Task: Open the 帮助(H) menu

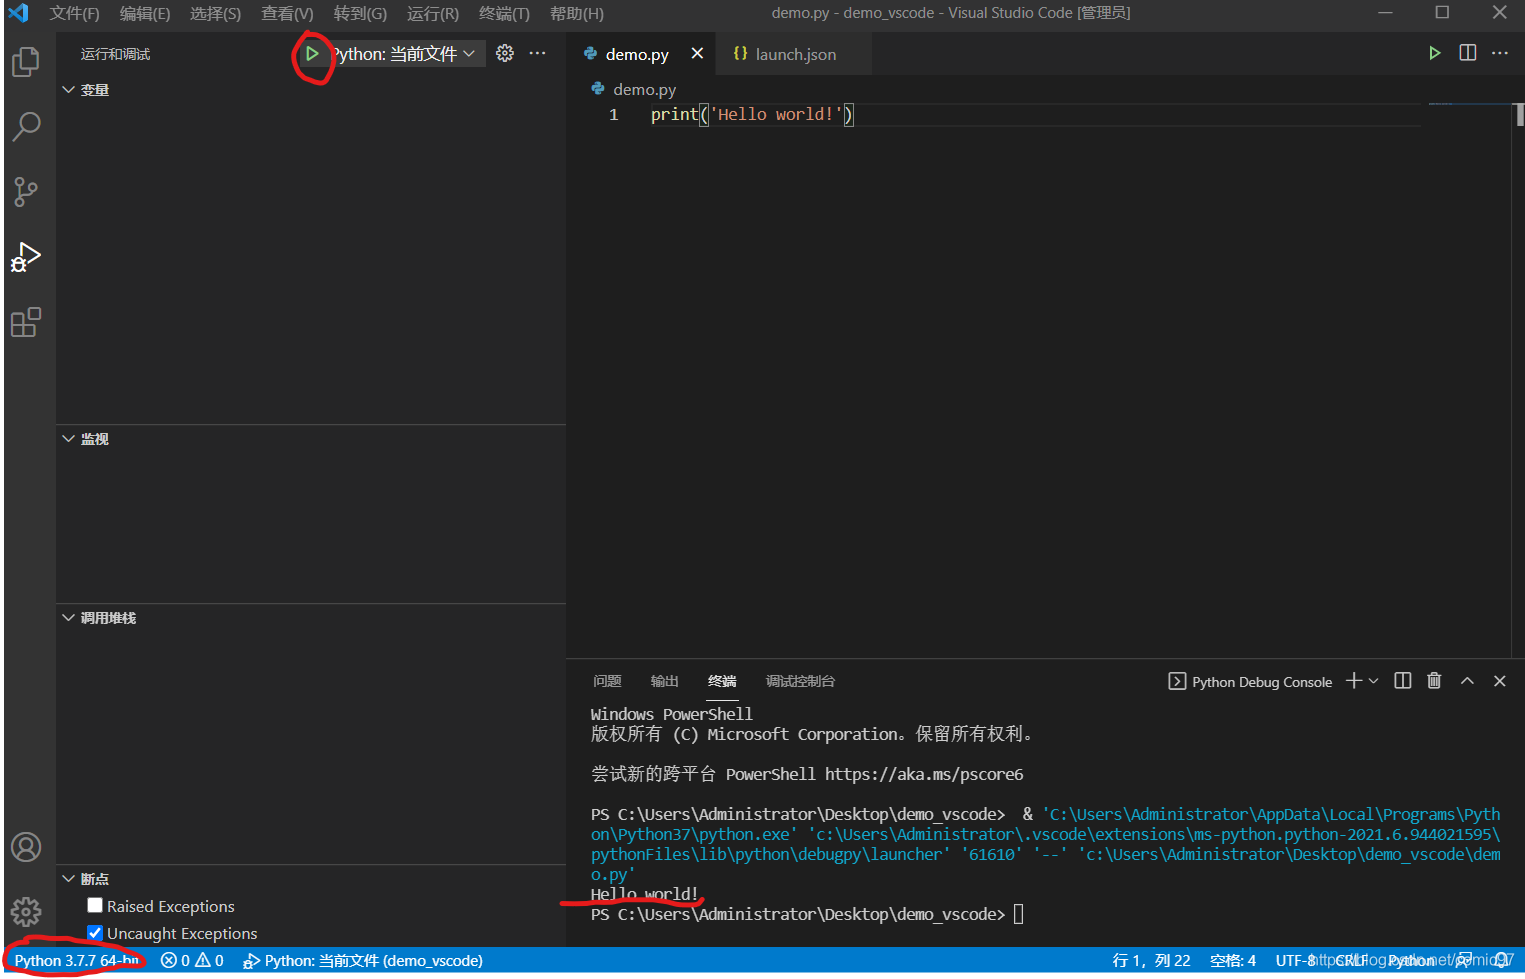Action: click(x=577, y=14)
